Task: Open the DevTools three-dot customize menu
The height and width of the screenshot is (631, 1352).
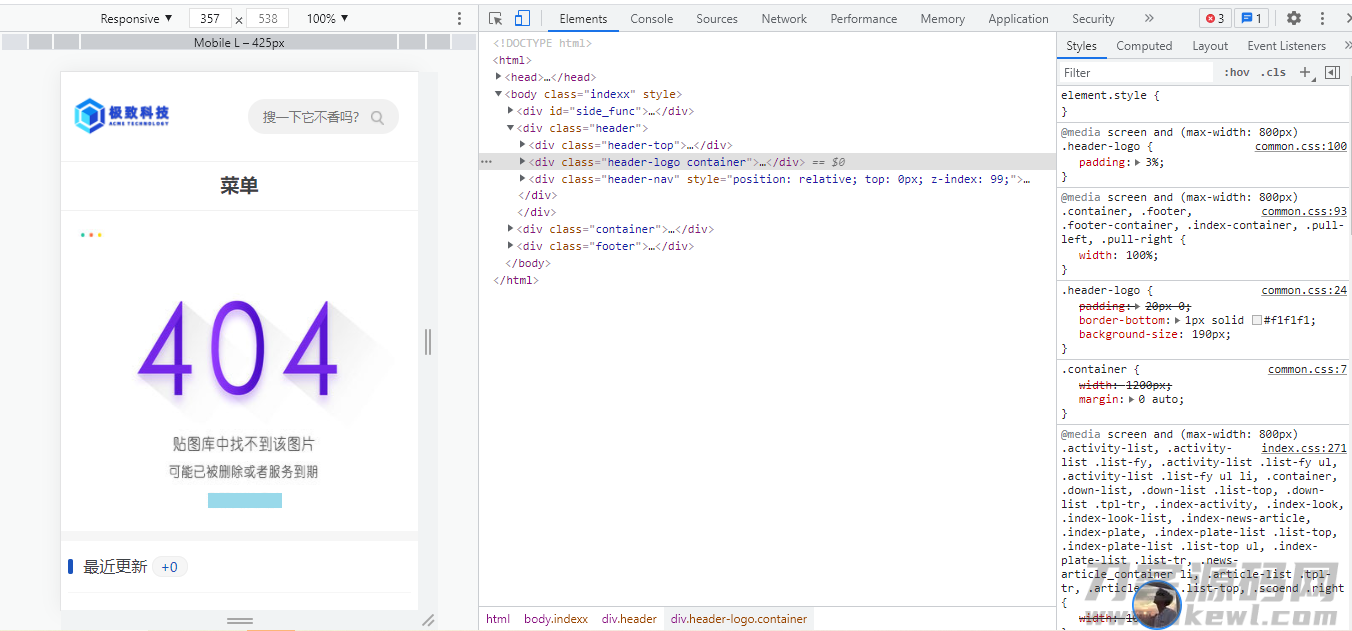Action: 1323,18
